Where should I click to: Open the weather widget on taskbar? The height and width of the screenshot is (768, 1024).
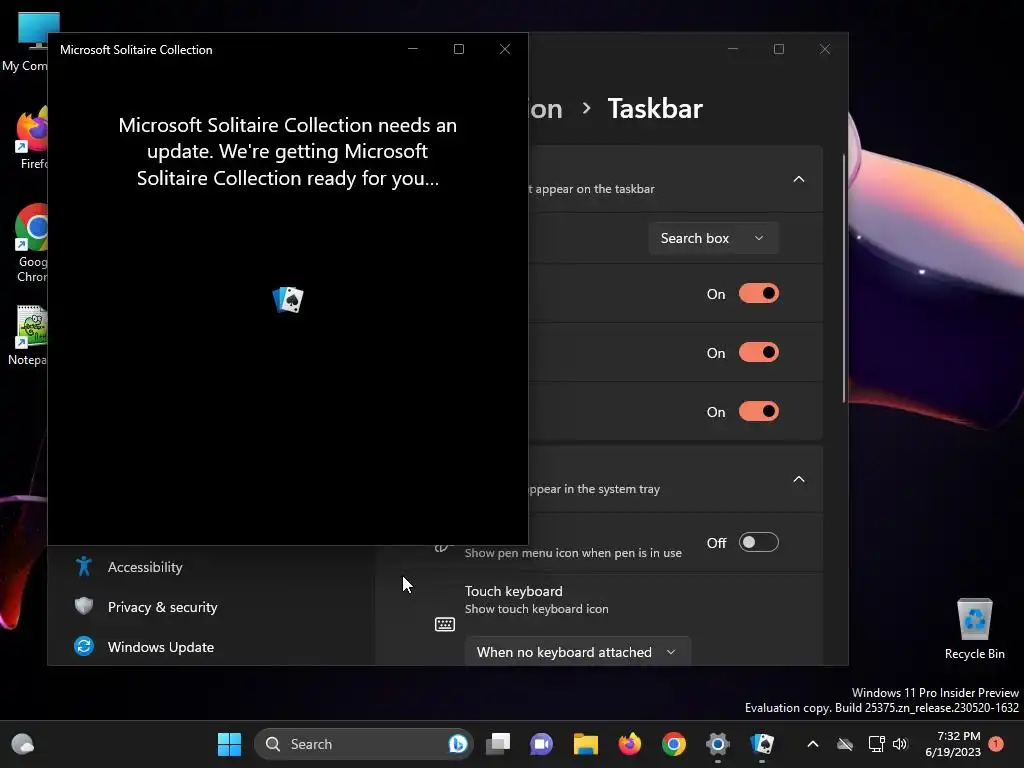[x=23, y=744]
